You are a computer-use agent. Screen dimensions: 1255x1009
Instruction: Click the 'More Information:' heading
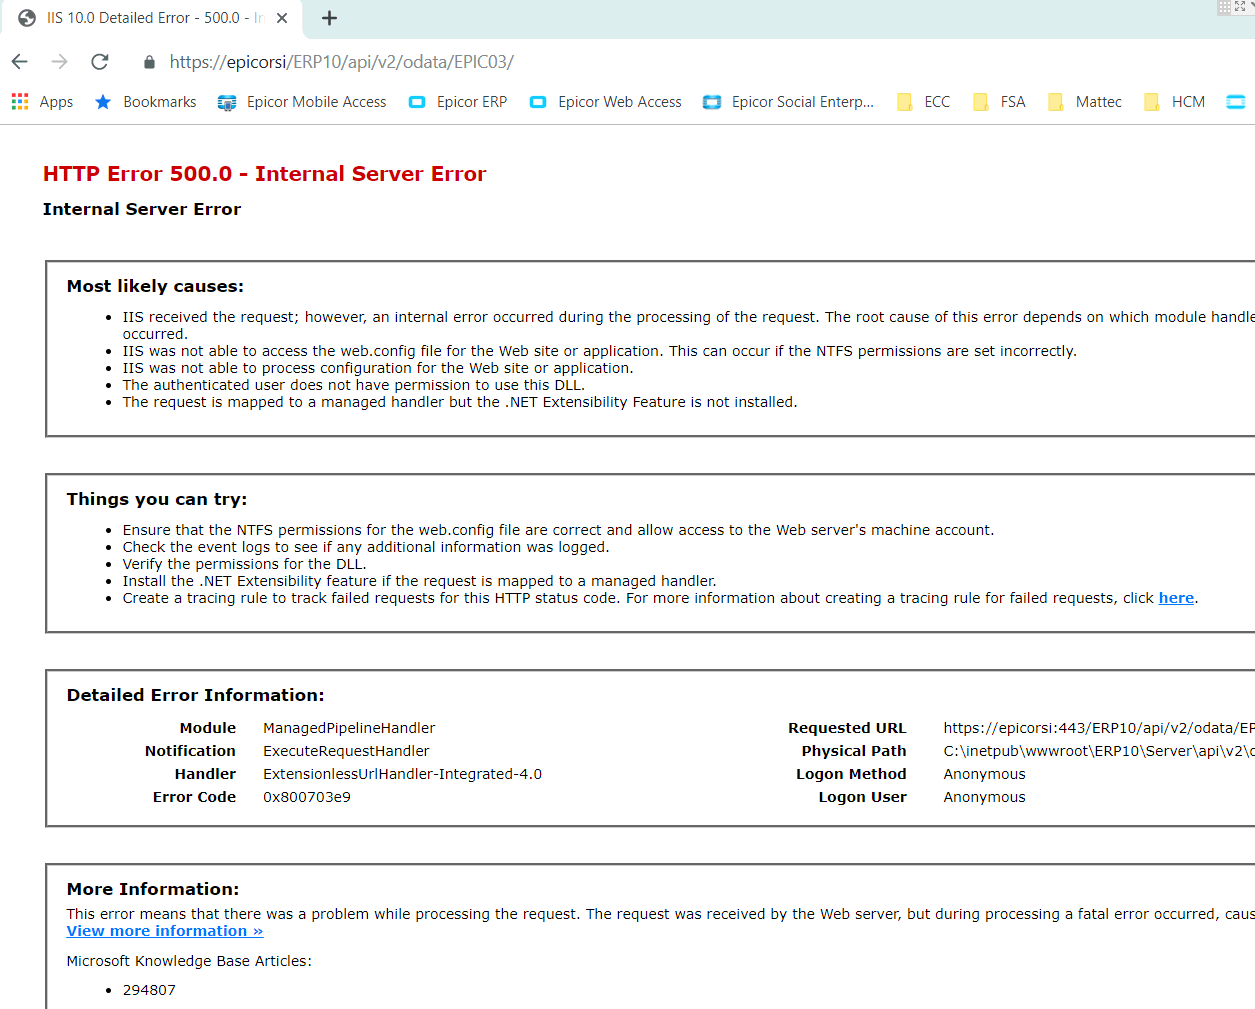coord(153,889)
